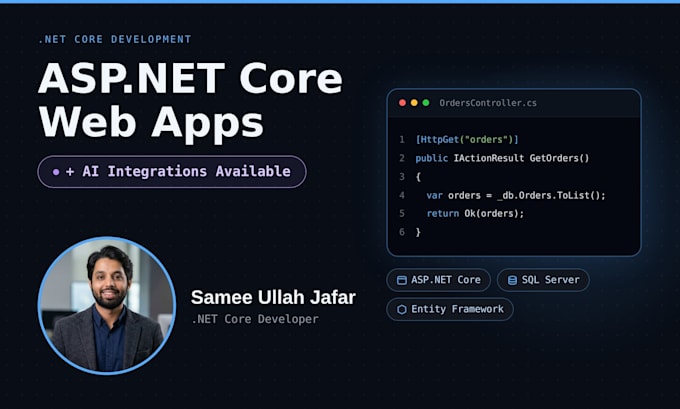Viewport: 680px width, 409px height.
Task: Click the OrdersController.cs file title
Action: click(488, 103)
